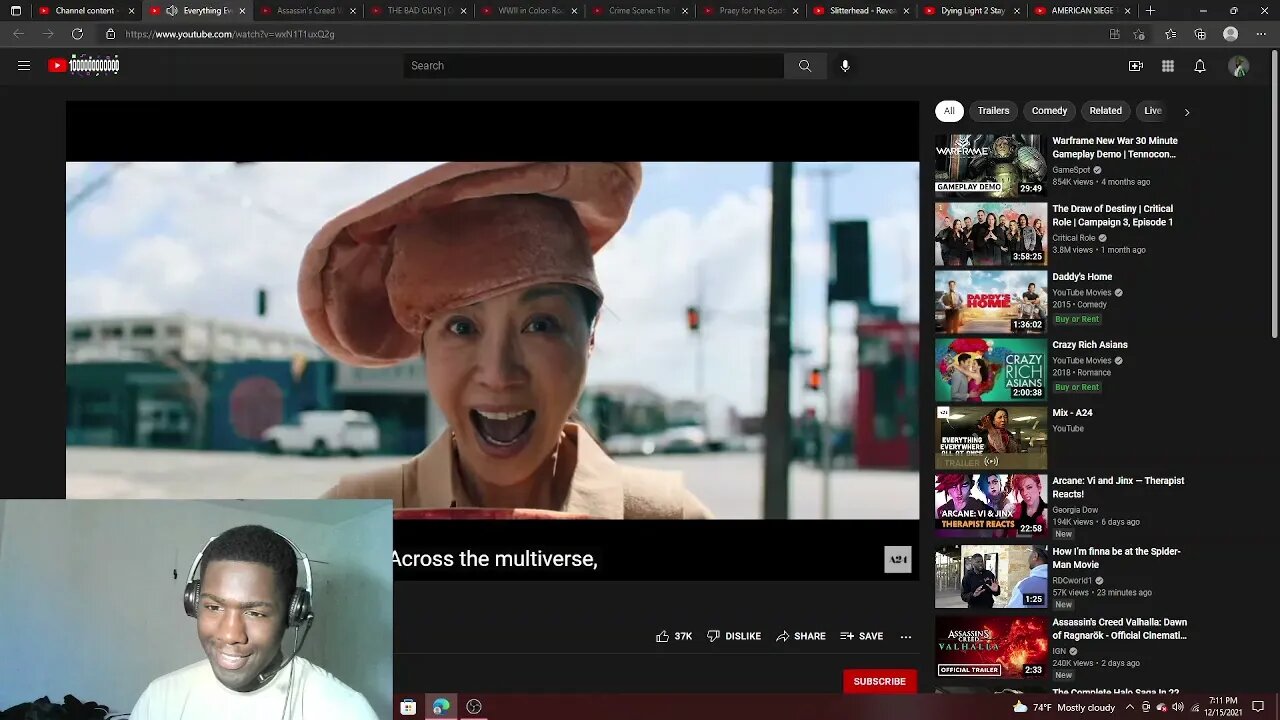Open Warframe New War Gameplay Demo video title
Screen dimensions: 1280x720
click(x=1114, y=148)
